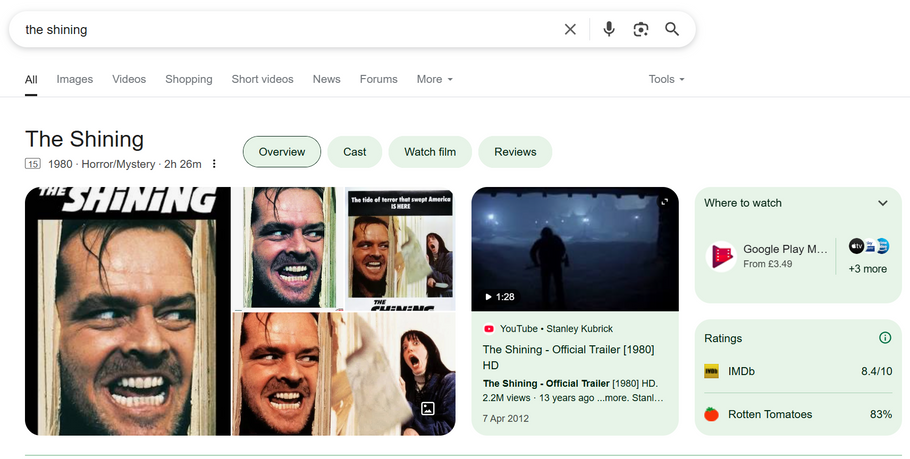The image size is (910, 459).
Task: Open The Shining Official Trailer link
Action: 568,357
